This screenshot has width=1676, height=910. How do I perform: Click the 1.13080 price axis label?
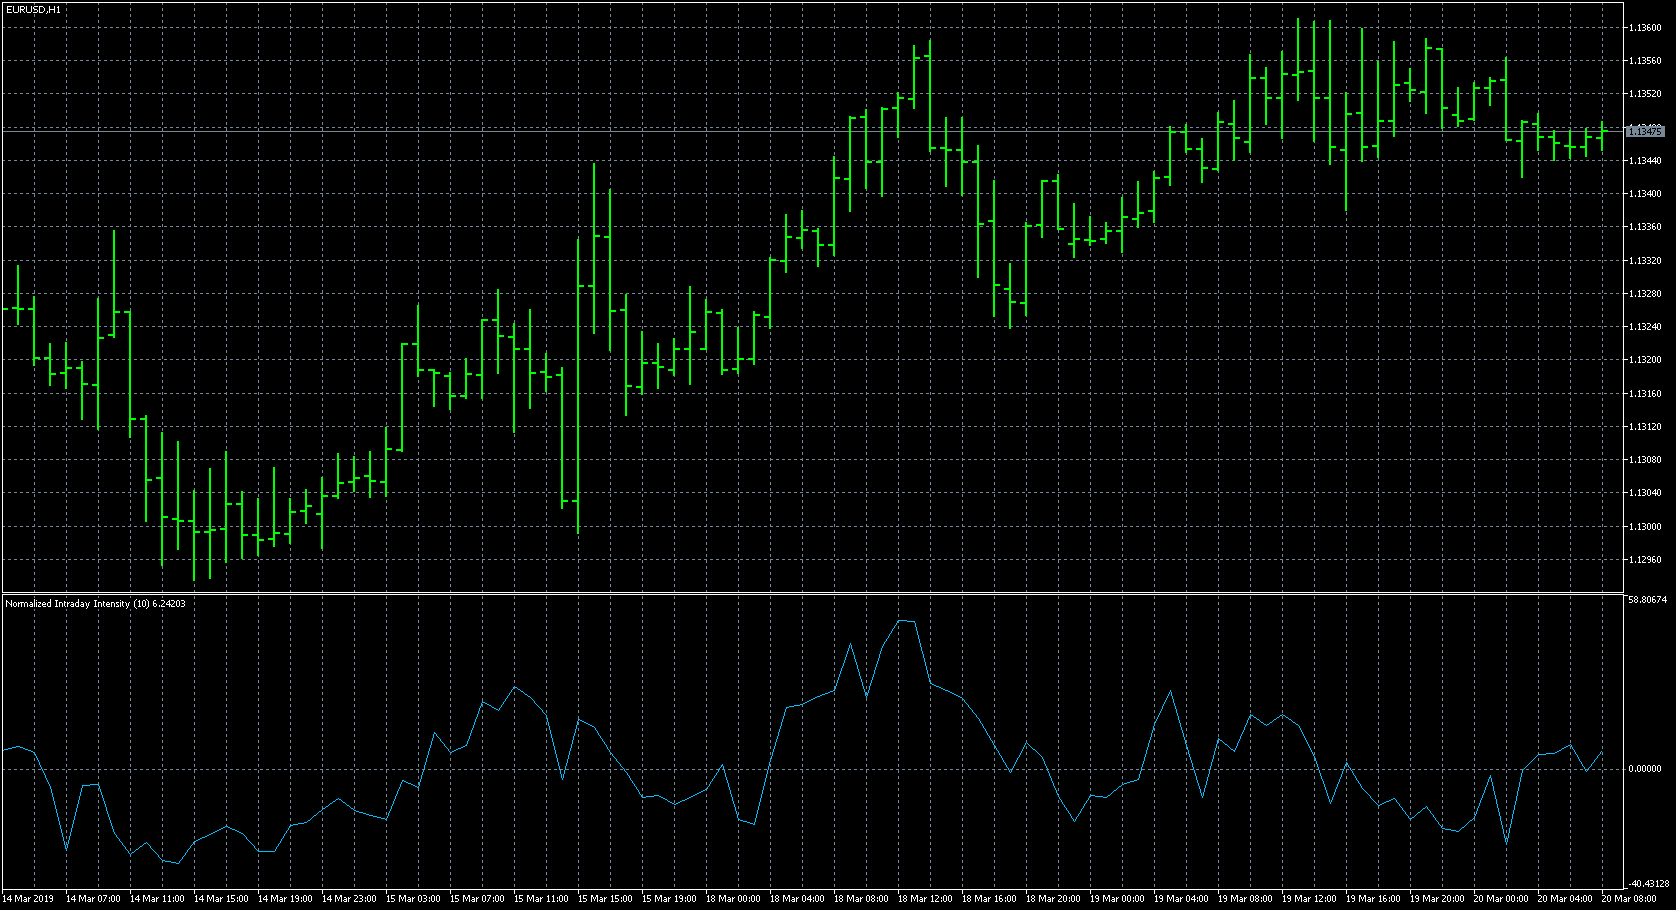[1645, 460]
